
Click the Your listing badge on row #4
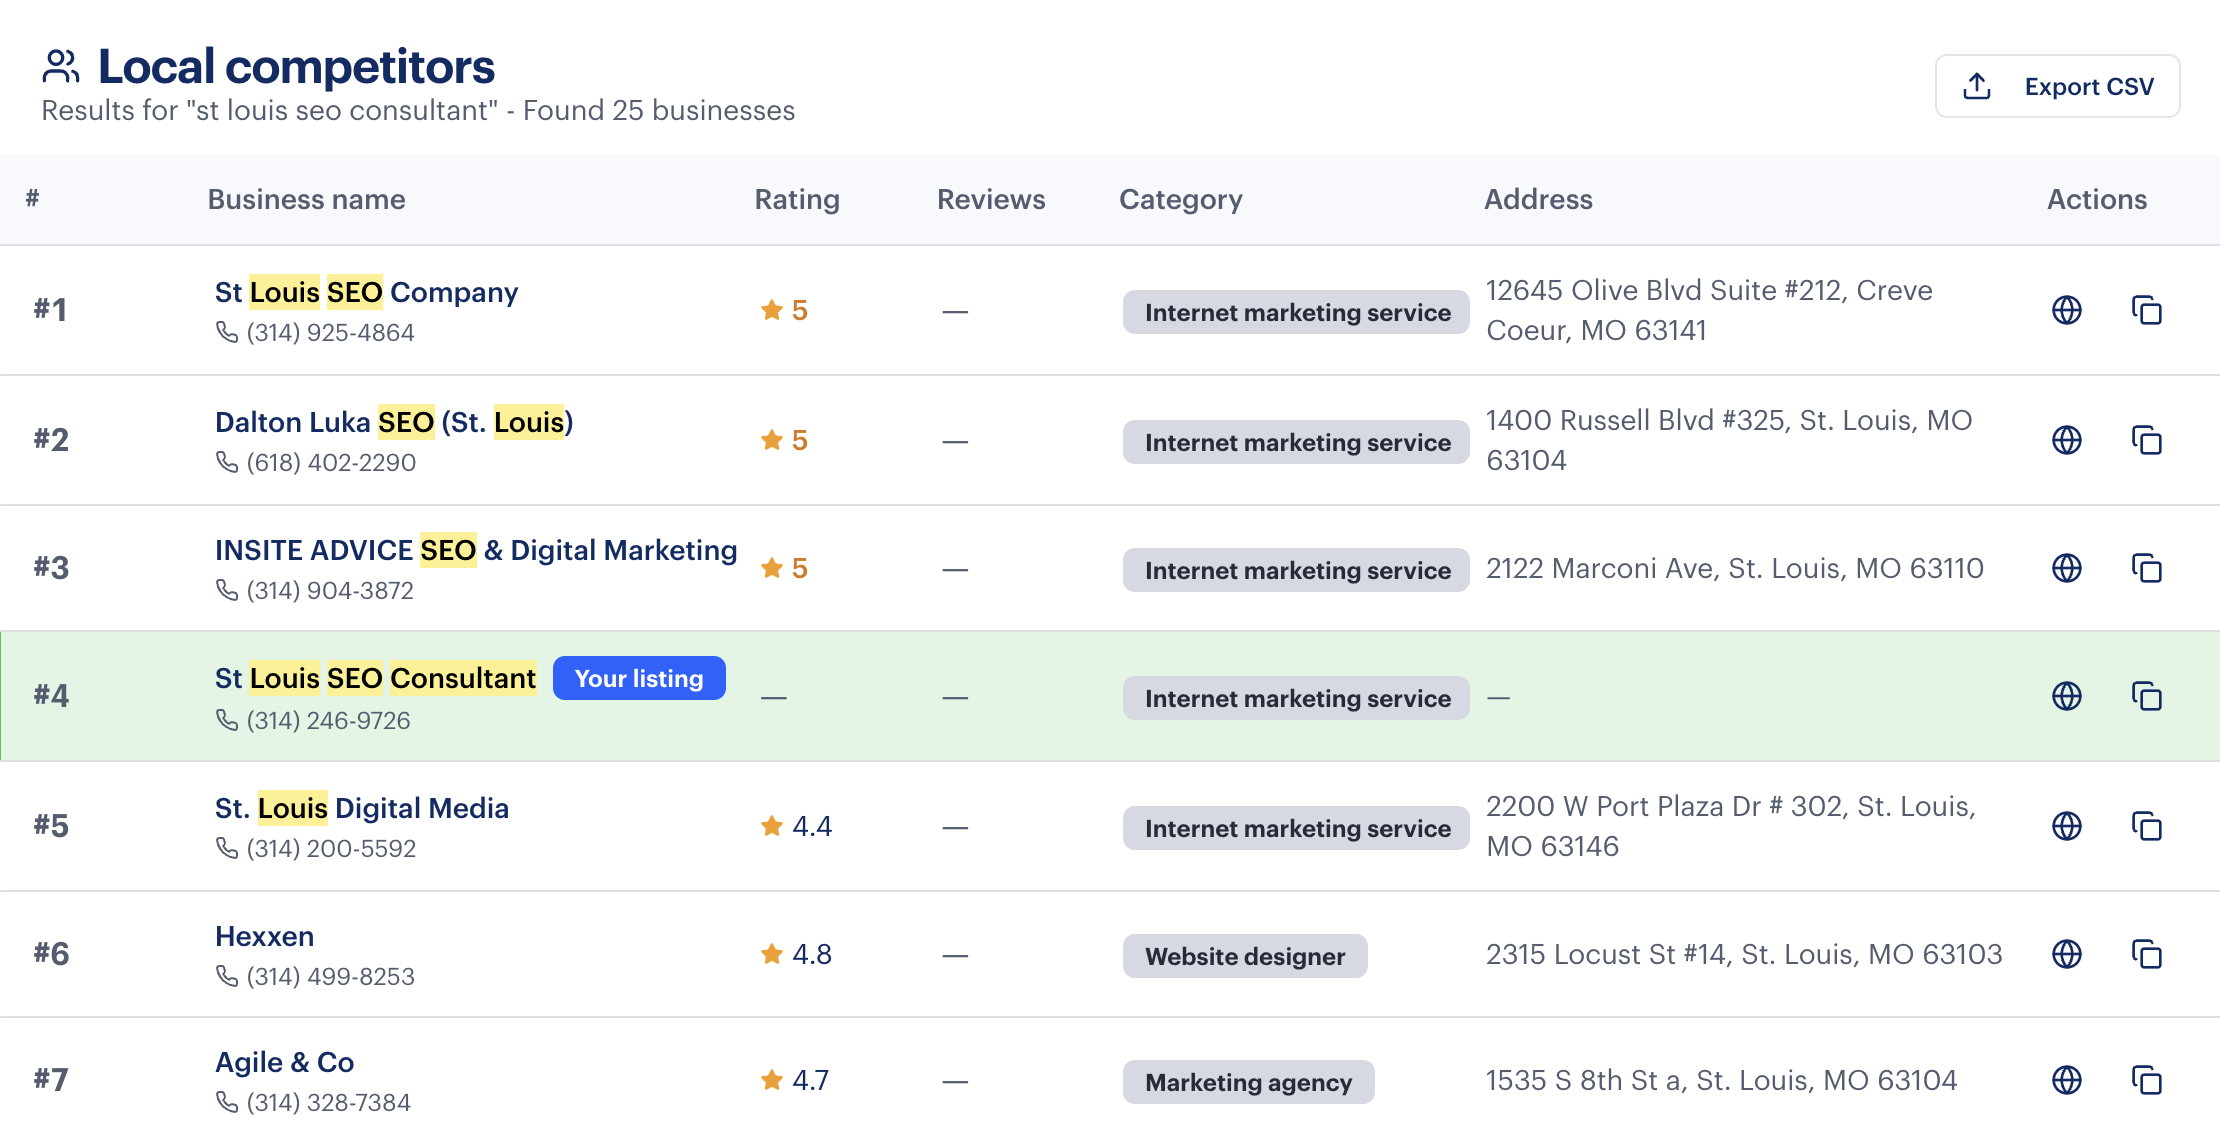639,678
